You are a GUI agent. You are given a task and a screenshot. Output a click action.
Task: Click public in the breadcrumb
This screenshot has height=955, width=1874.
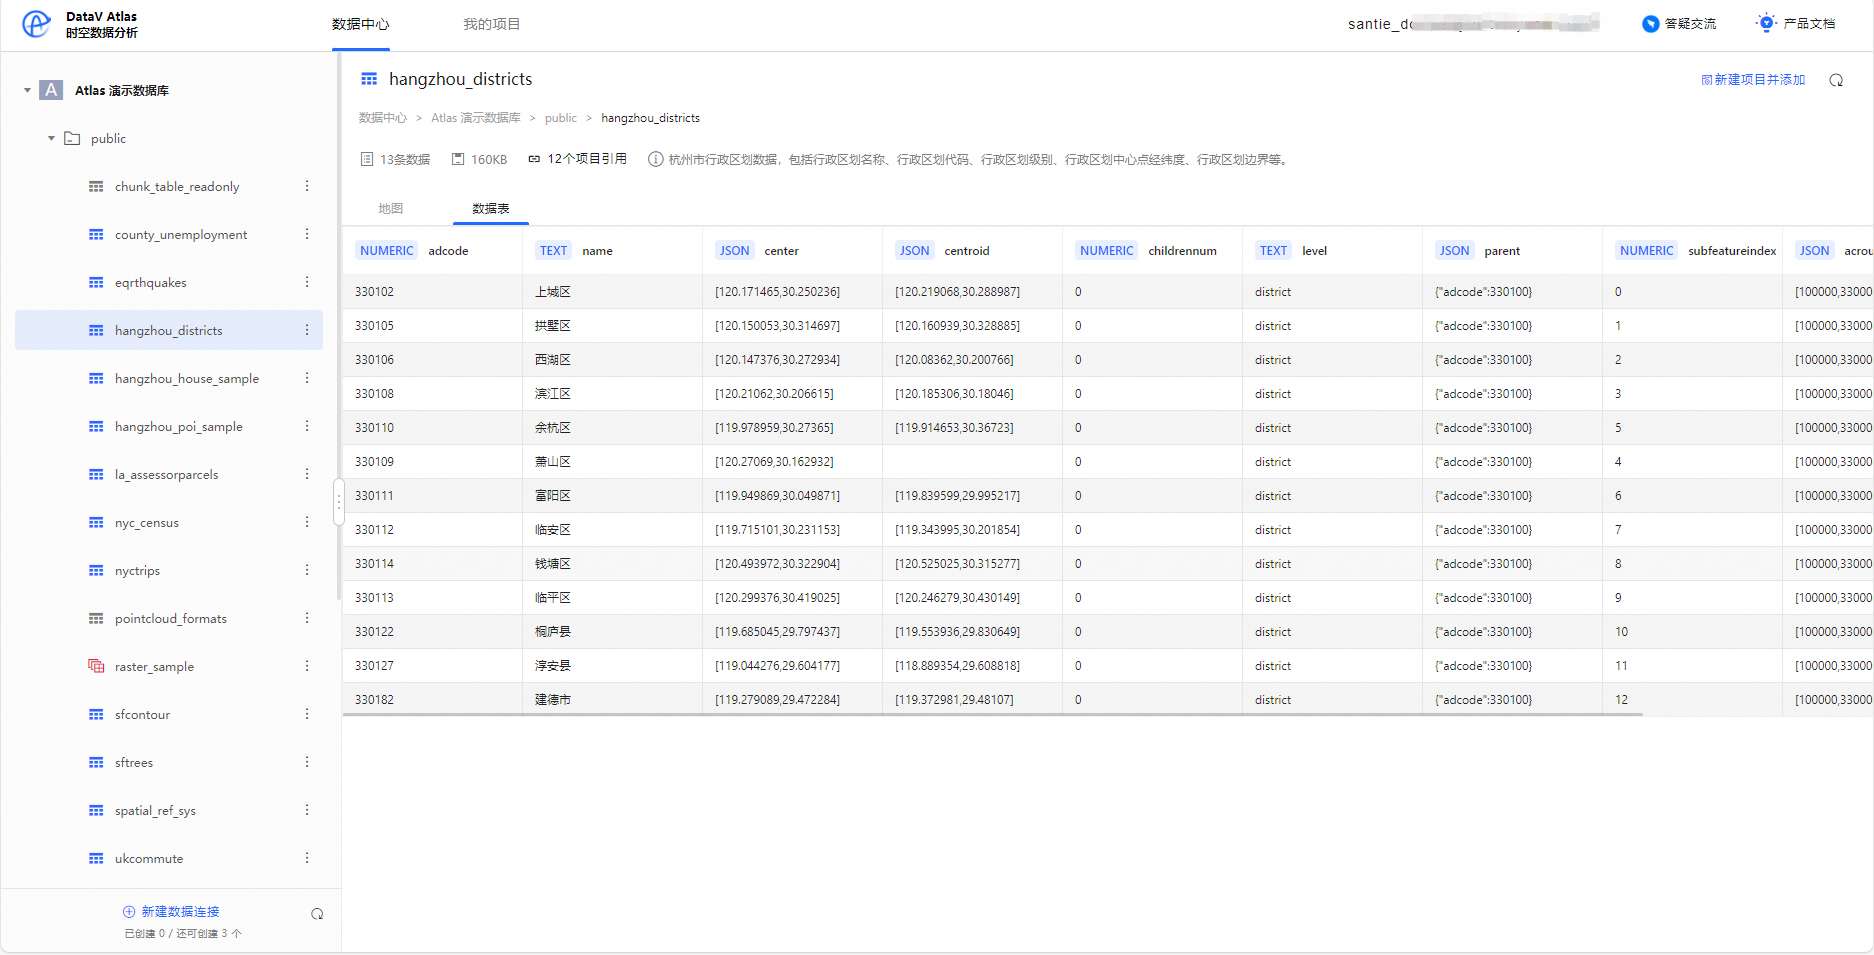point(561,118)
